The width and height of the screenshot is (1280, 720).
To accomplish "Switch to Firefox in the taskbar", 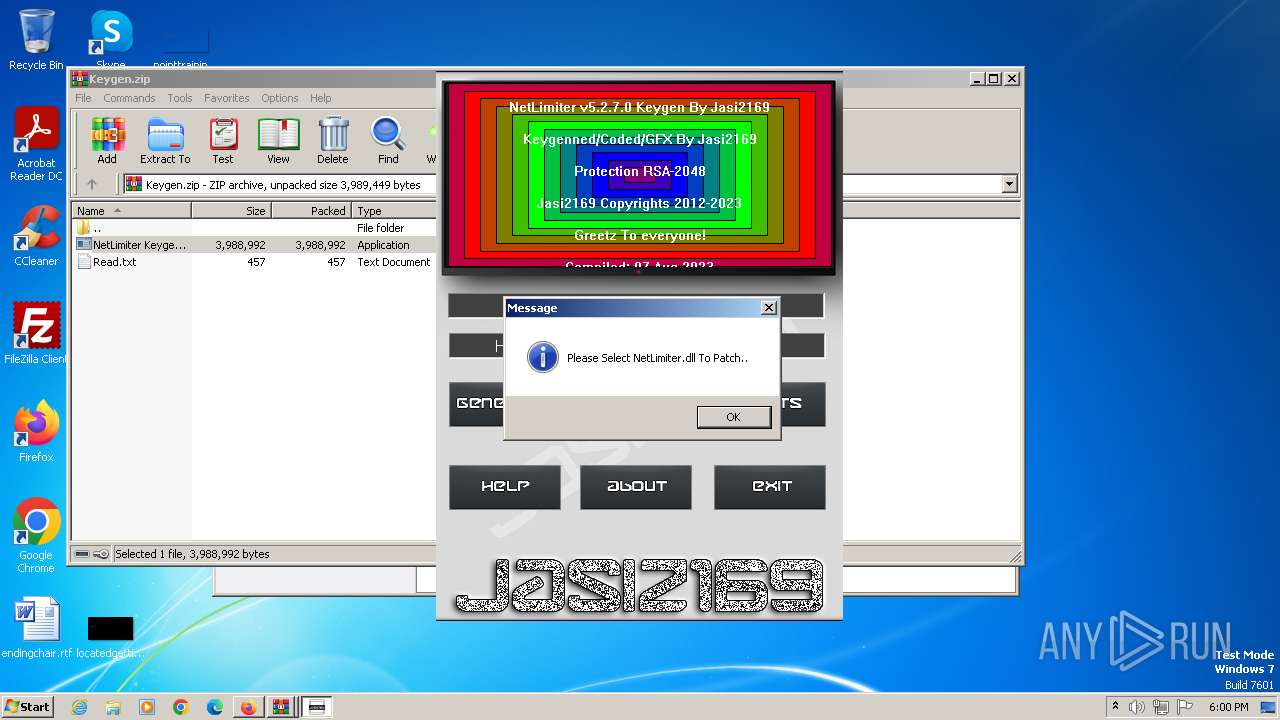I will pos(247,707).
